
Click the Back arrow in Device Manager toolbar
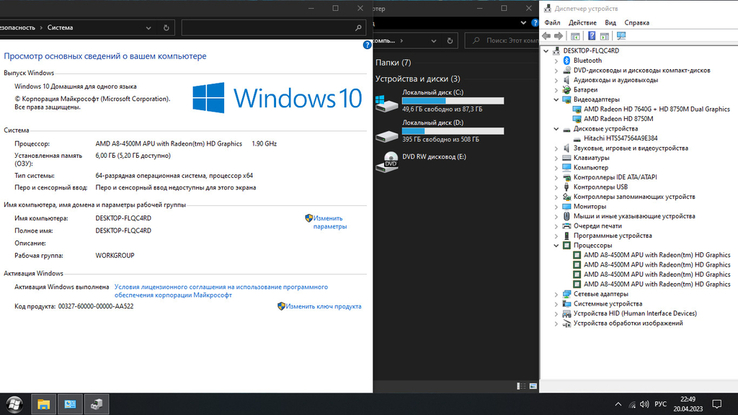(x=546, y=36)
